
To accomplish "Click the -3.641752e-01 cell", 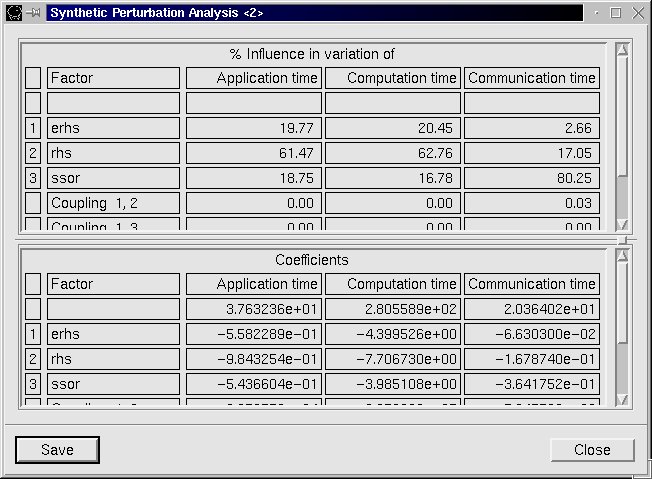I will click(532, 383).
